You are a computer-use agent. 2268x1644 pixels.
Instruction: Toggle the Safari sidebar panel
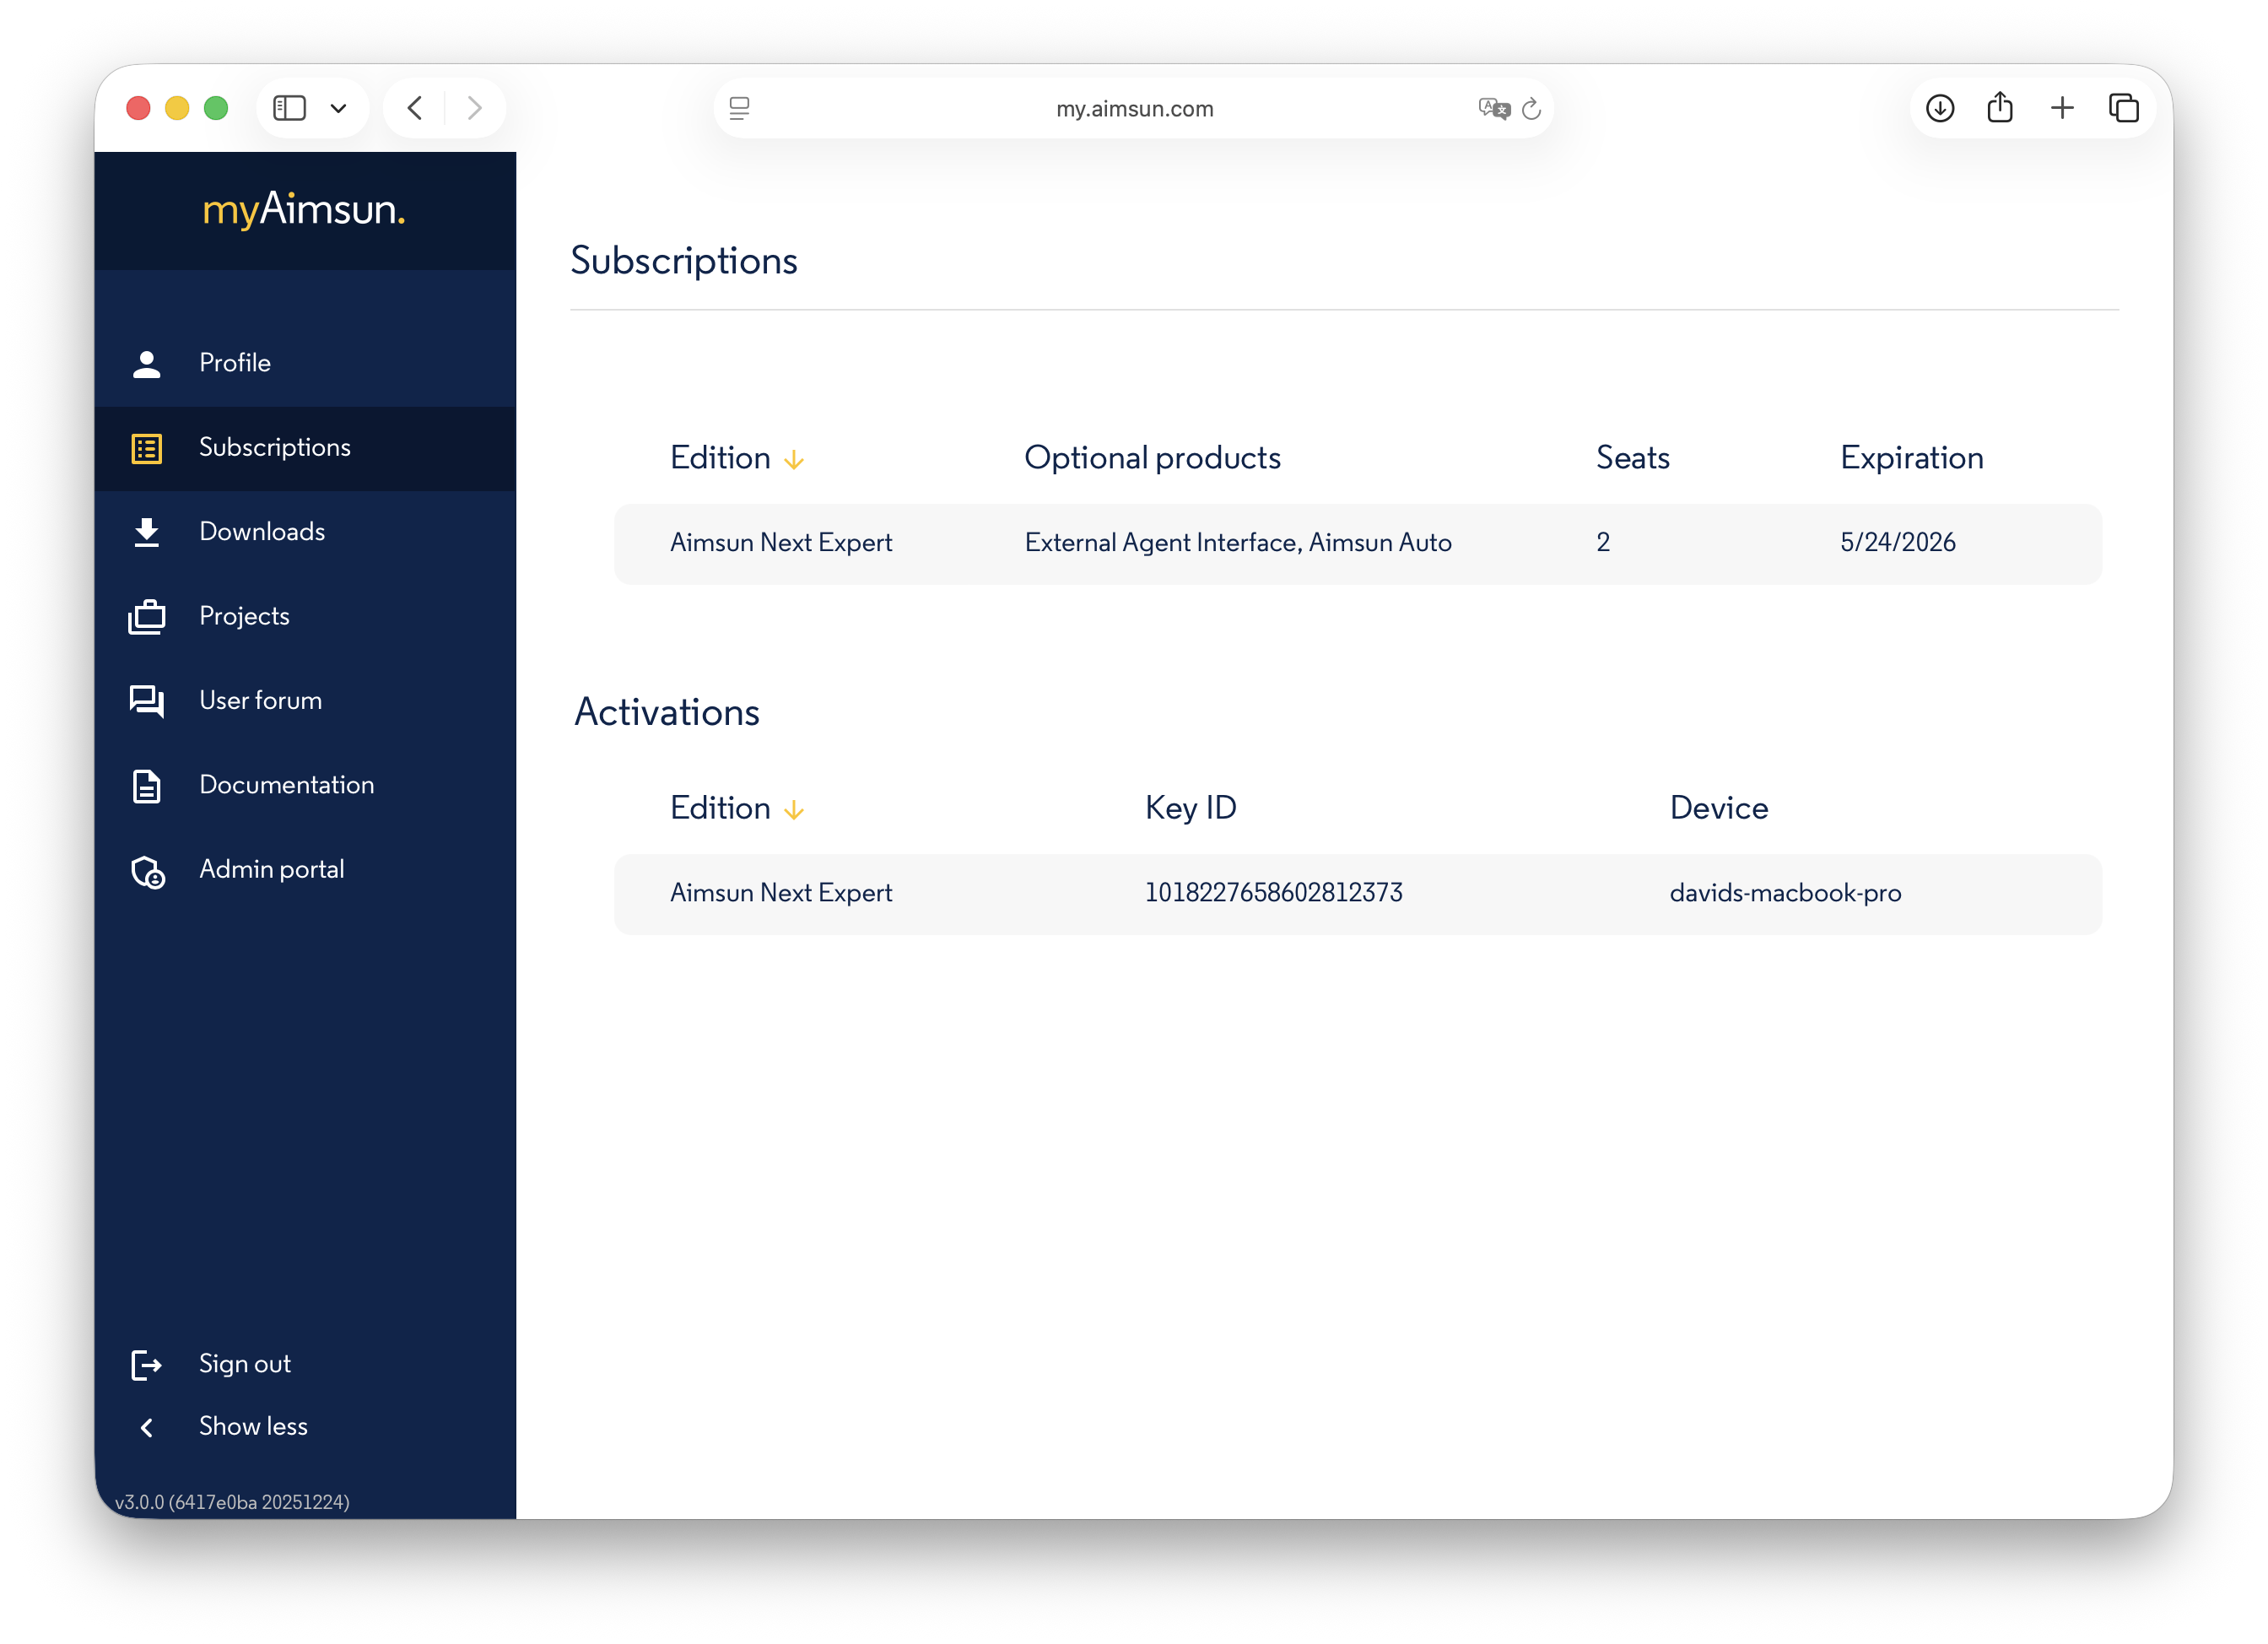coord(290,108)
